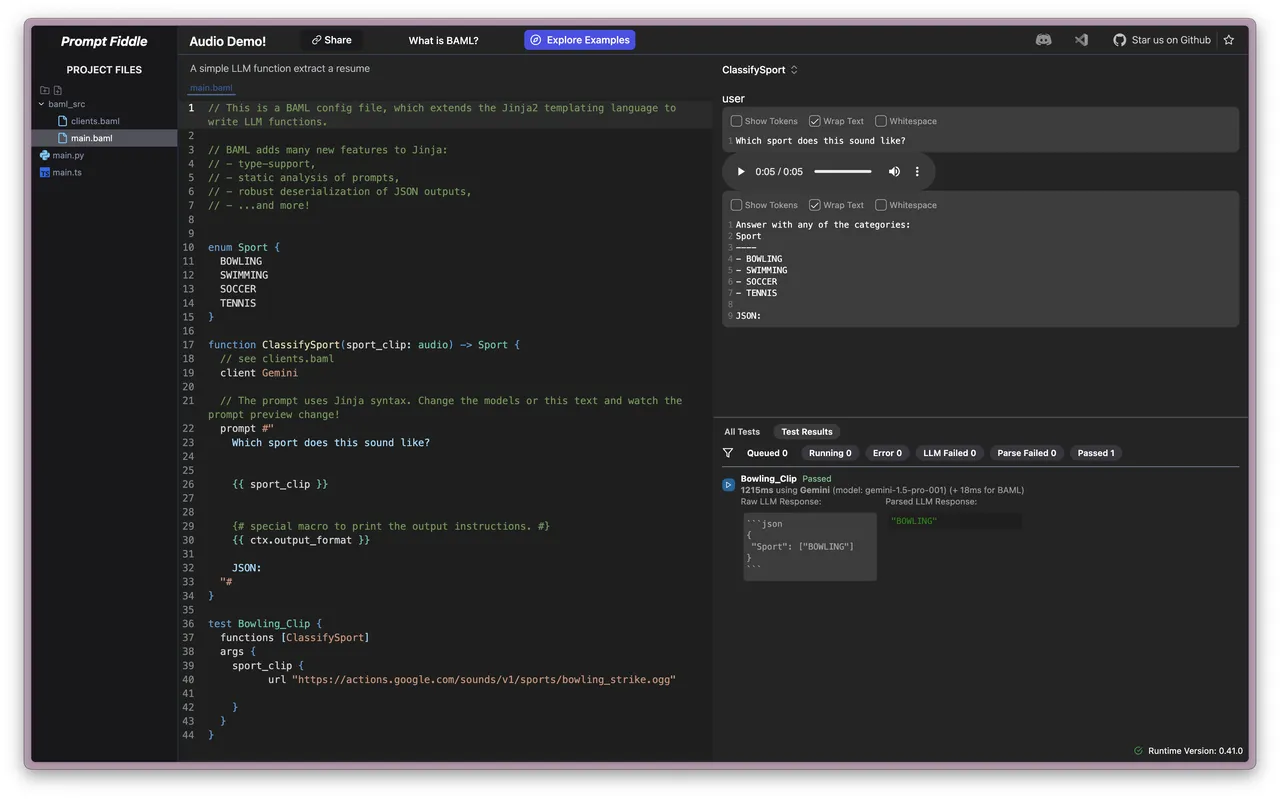Screen dimensions: 1280x799
Task: Enable Whitespace below the audio player
Action: click(881, 205)
